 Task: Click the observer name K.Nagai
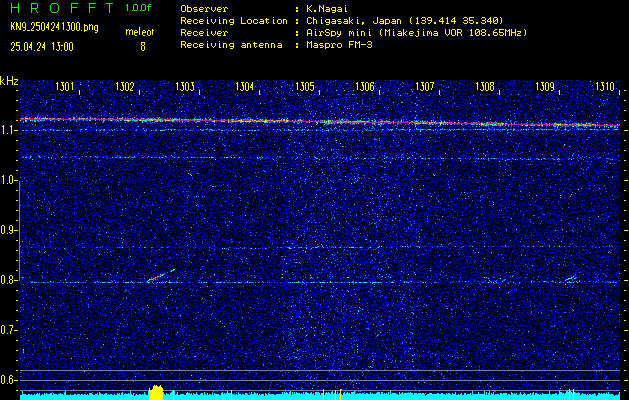point(327,9)
